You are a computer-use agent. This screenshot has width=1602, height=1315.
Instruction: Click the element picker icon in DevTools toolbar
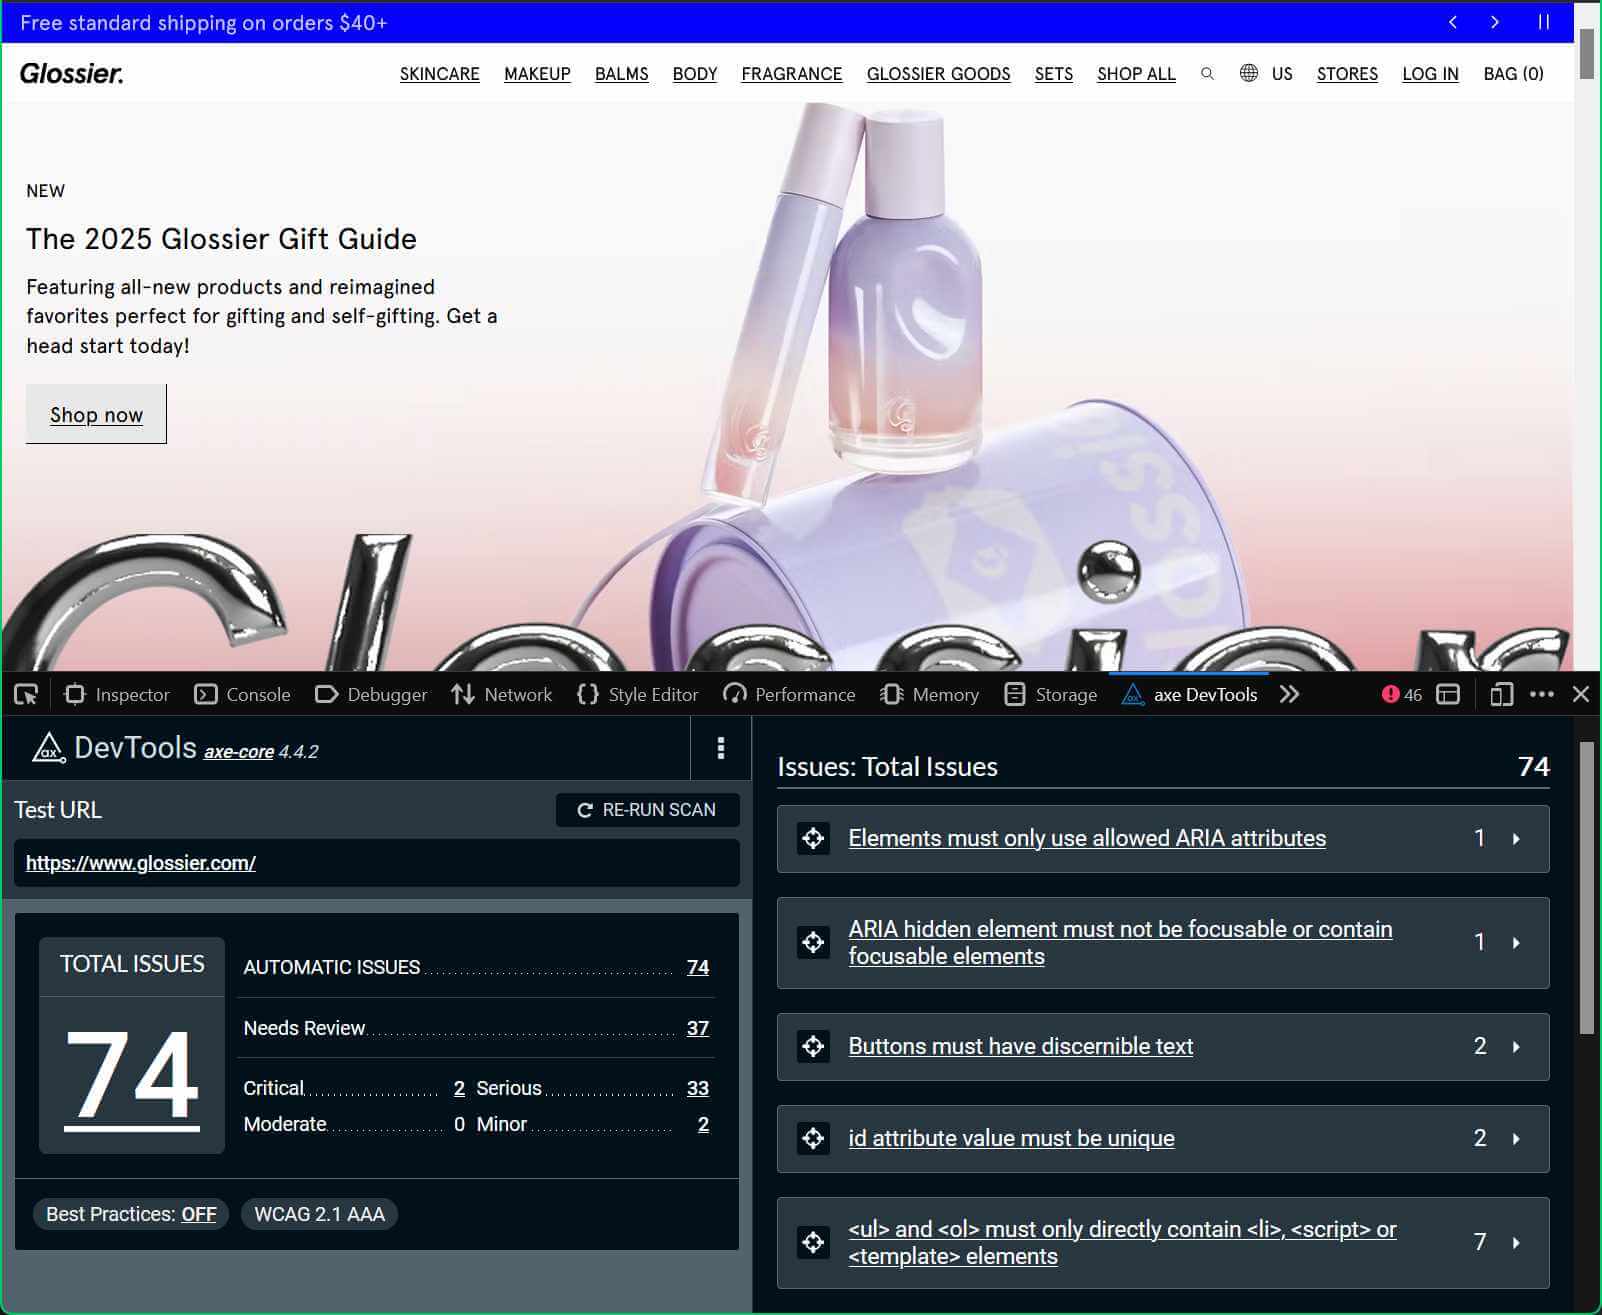pyautogui.click(x=26, y=694)
